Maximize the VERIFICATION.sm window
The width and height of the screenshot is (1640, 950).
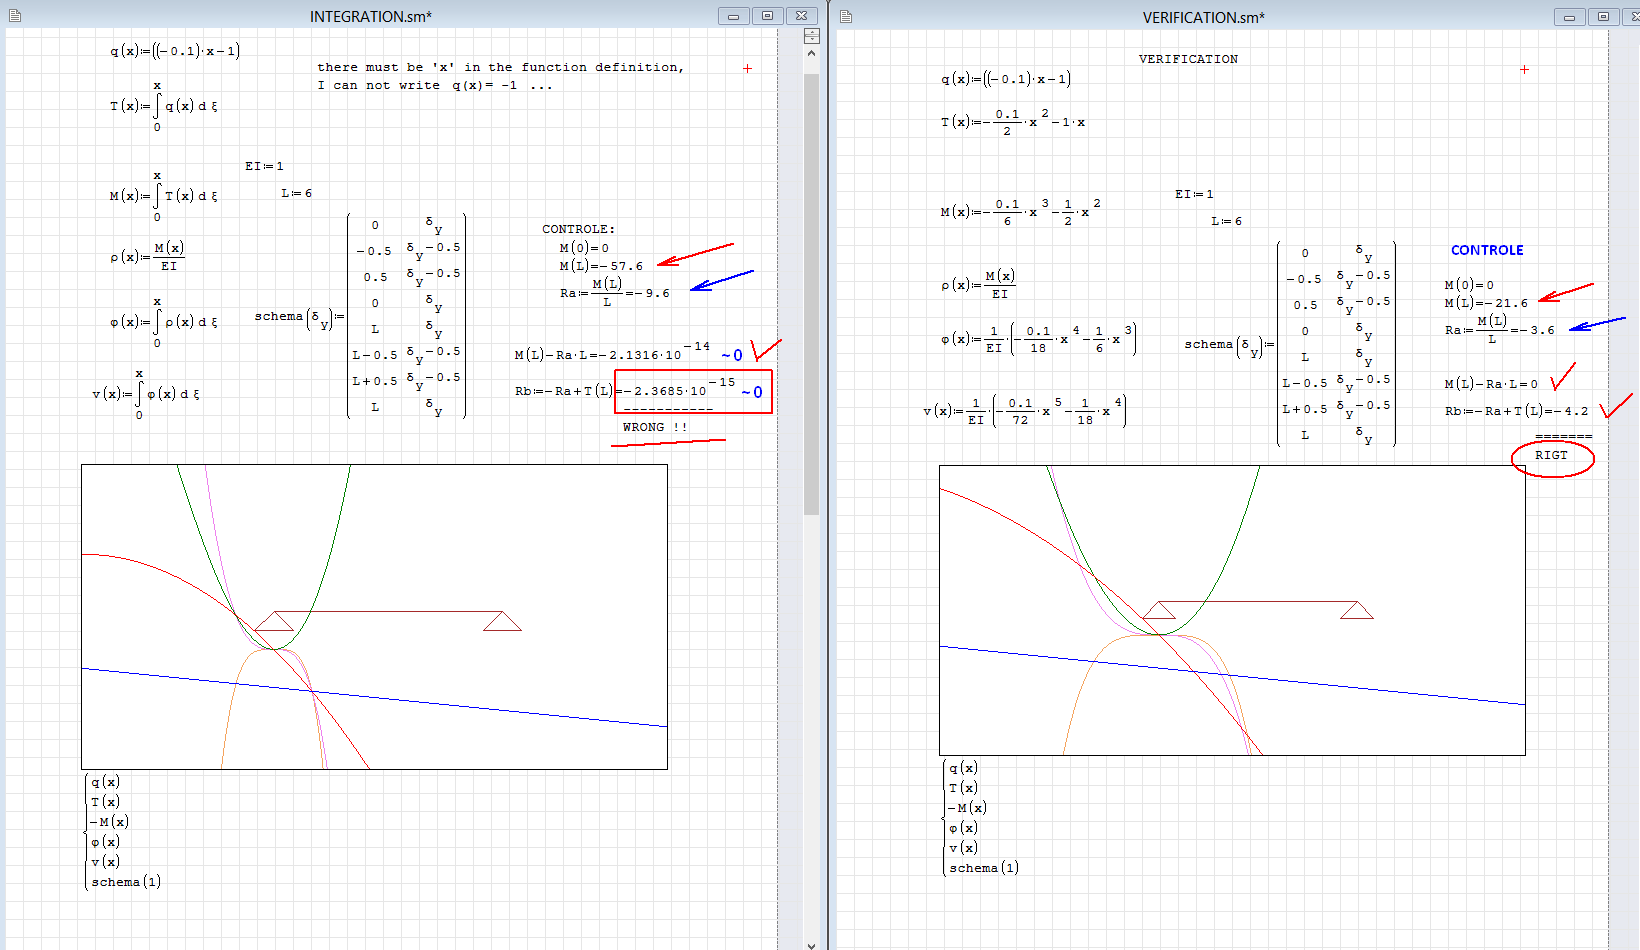tap(1603, 17)
